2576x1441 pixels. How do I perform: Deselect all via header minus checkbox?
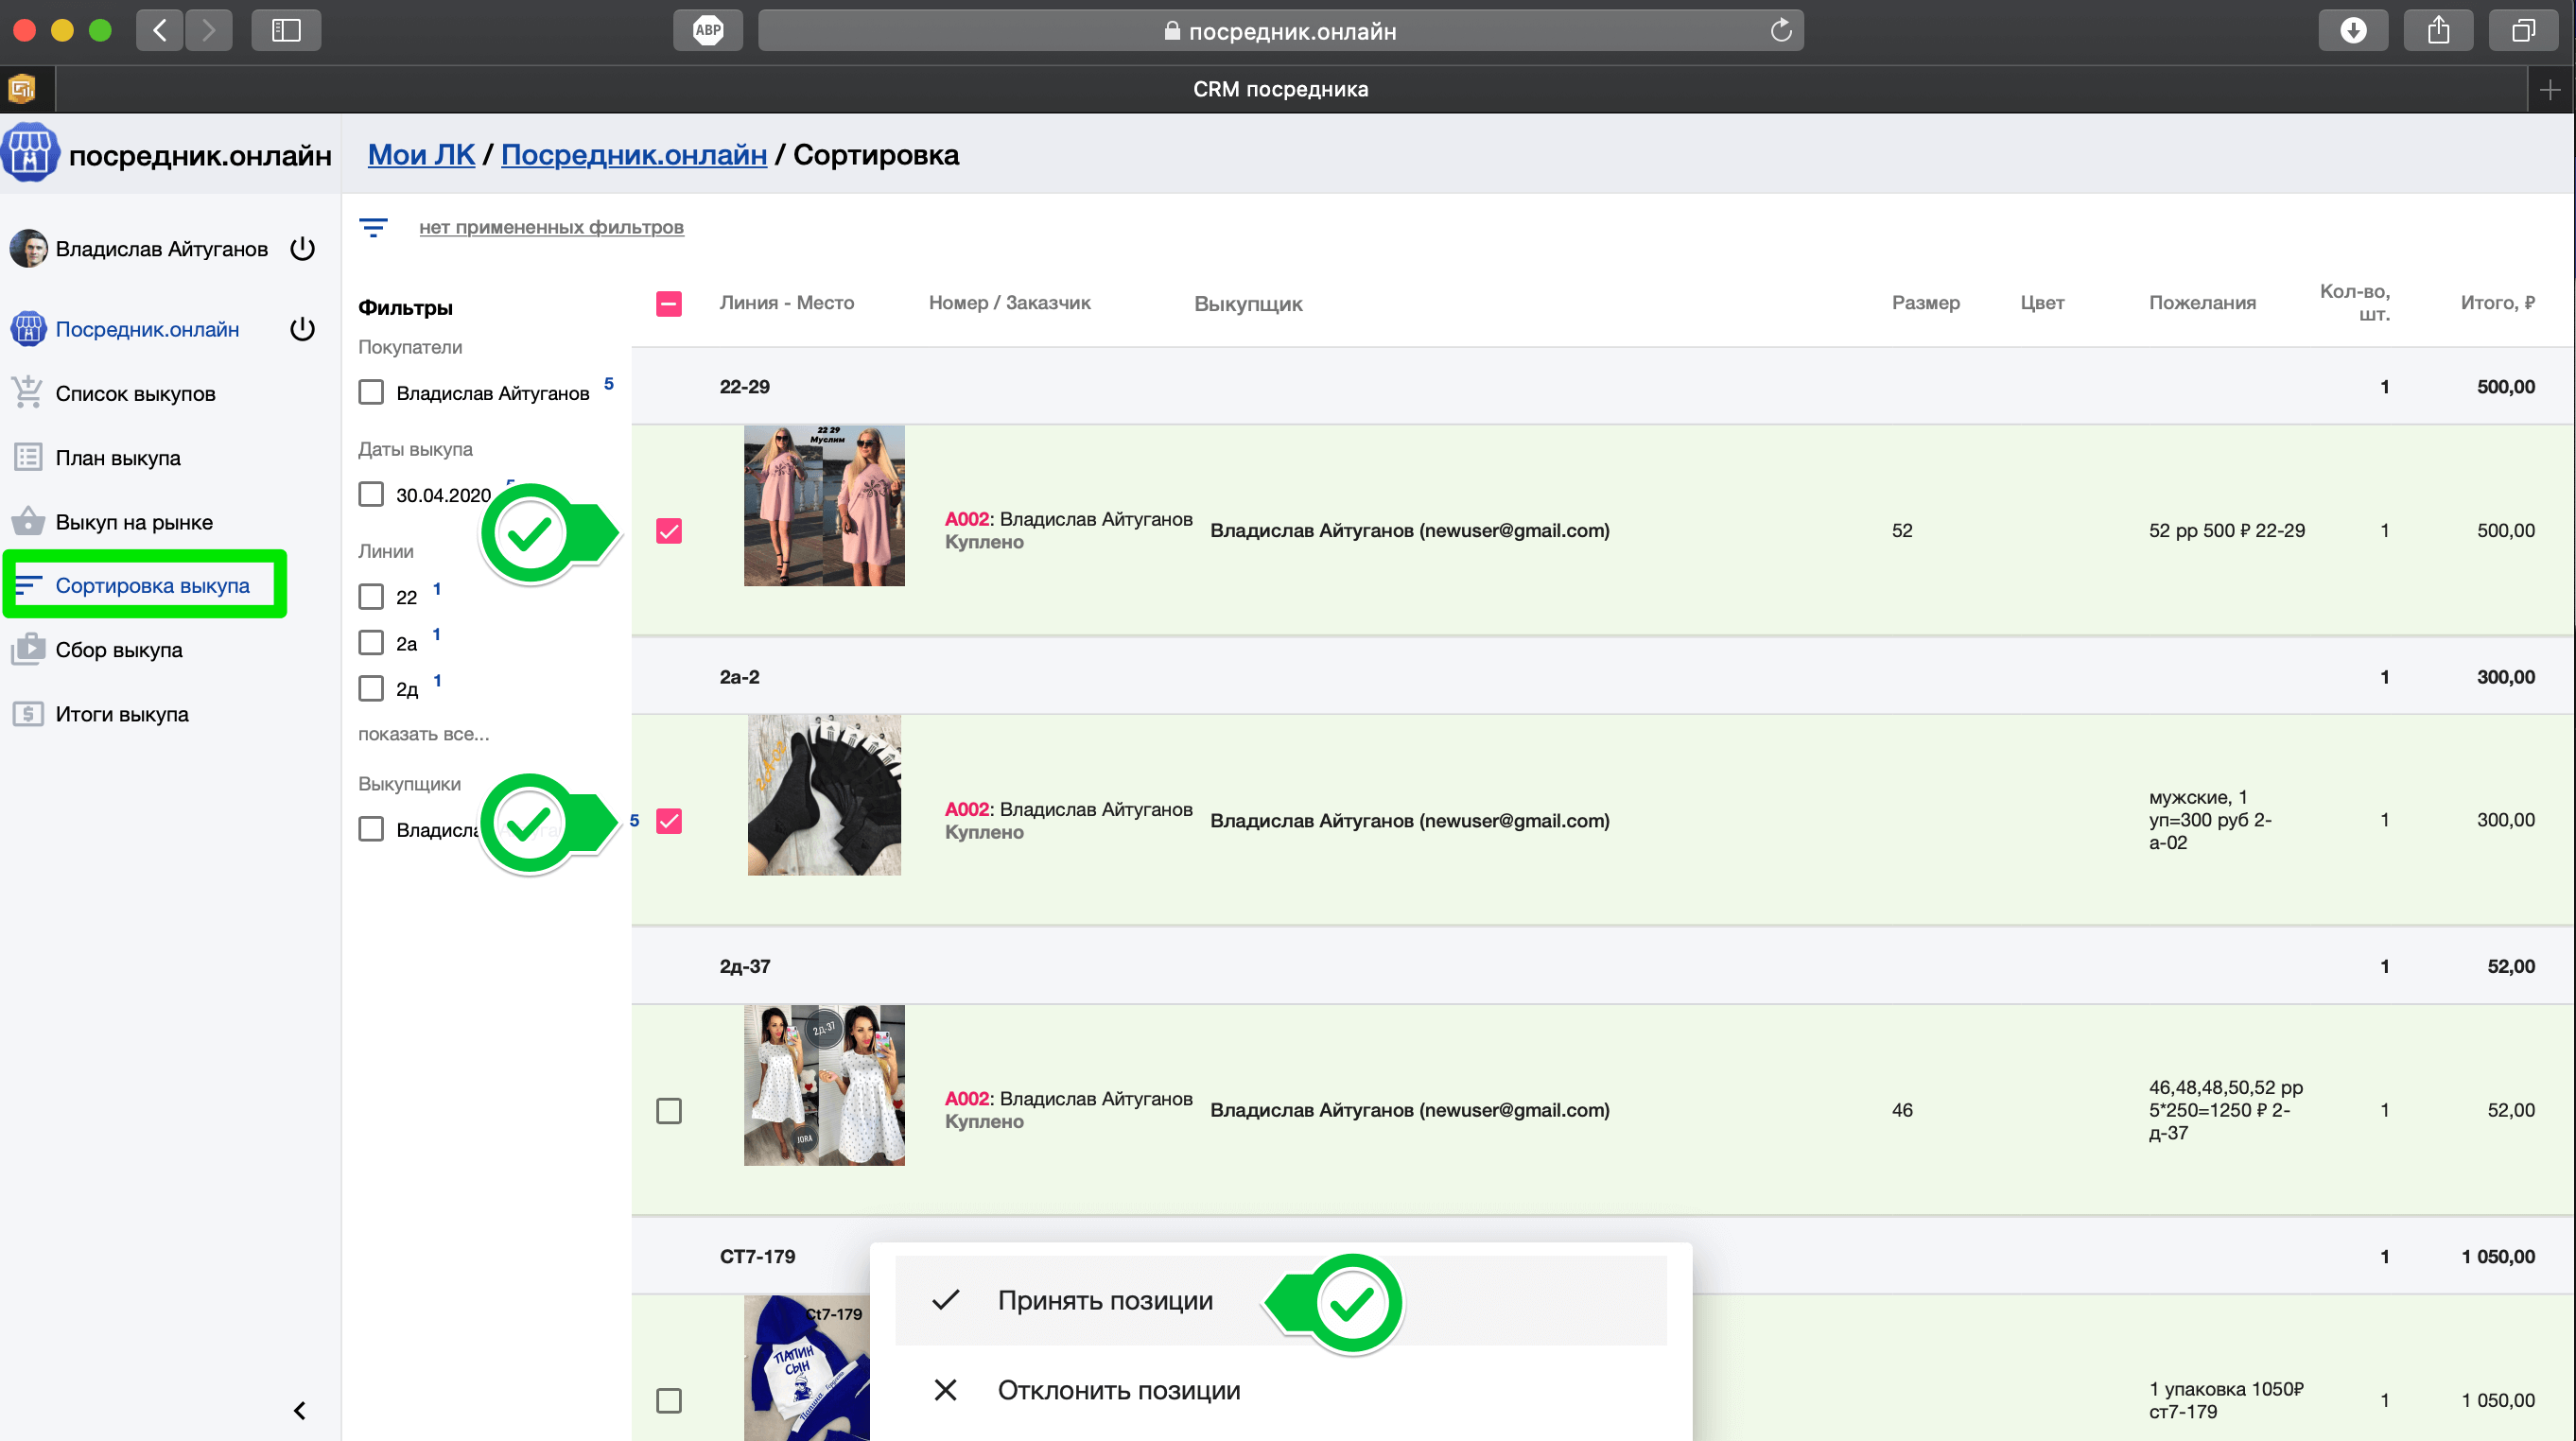tap(669, 303)
